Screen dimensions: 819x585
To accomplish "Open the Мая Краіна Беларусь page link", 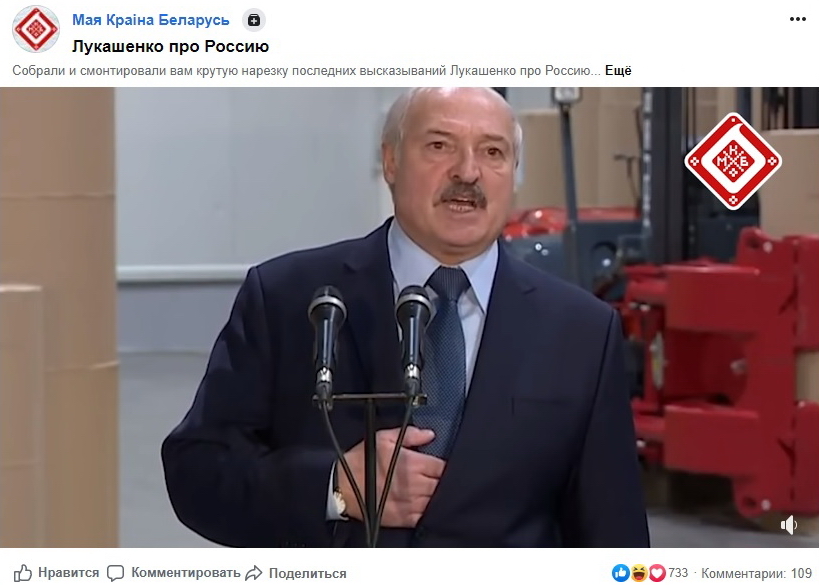I will tap(150, 20).
